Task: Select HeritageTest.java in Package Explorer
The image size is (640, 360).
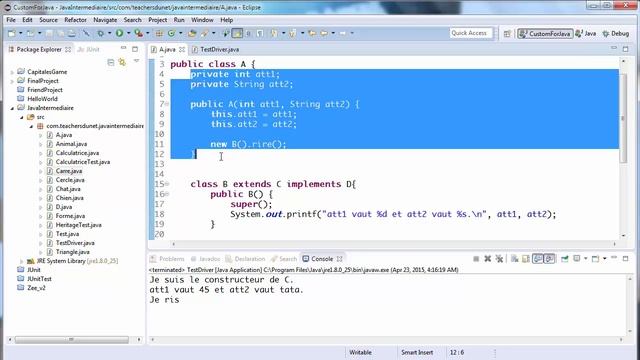Action: (78, 225)
